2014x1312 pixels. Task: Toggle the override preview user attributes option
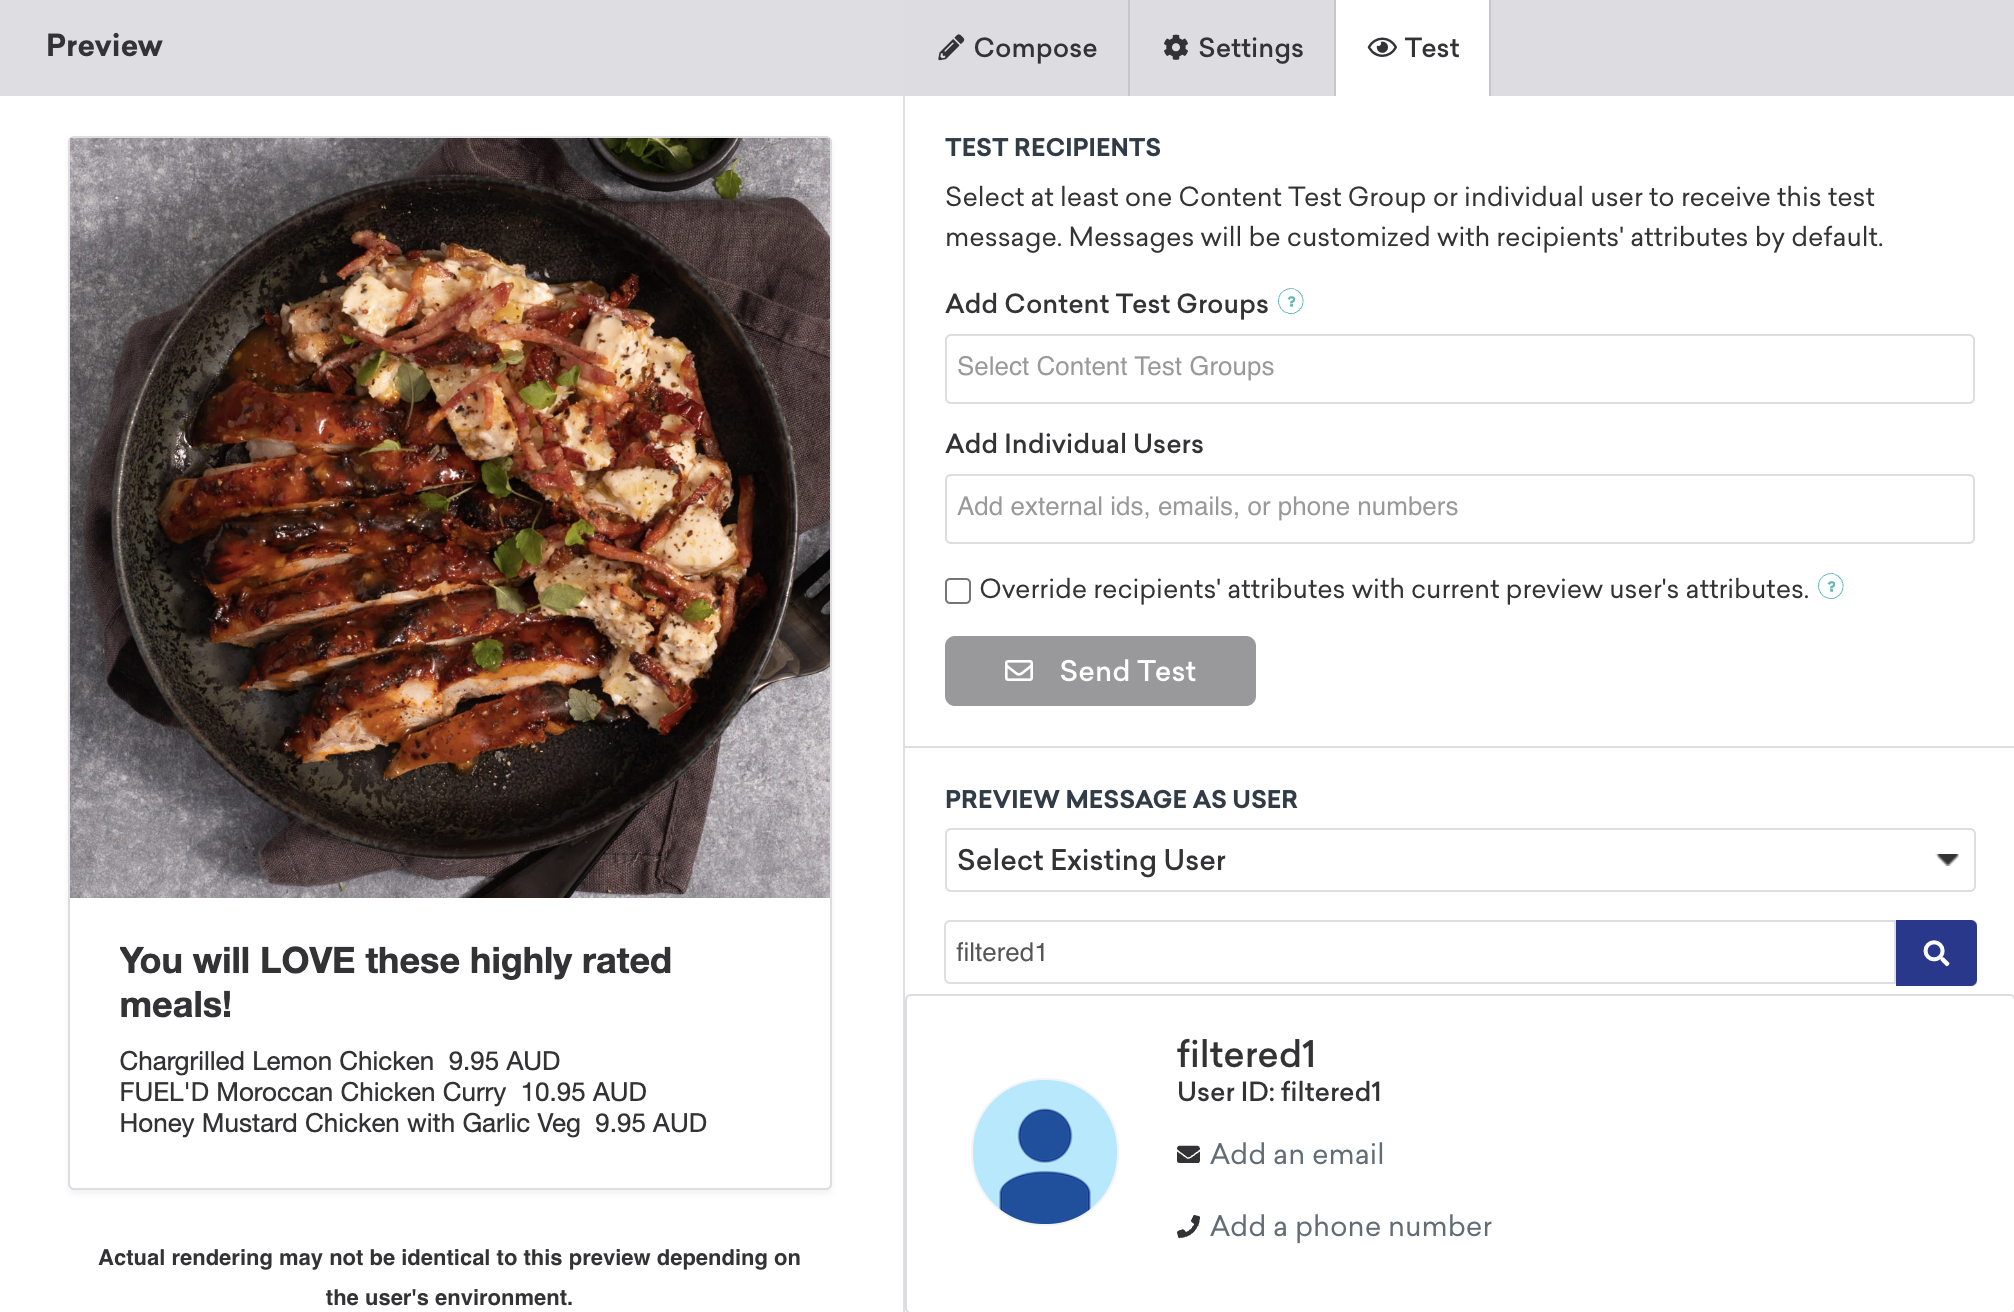coord(956,590)
